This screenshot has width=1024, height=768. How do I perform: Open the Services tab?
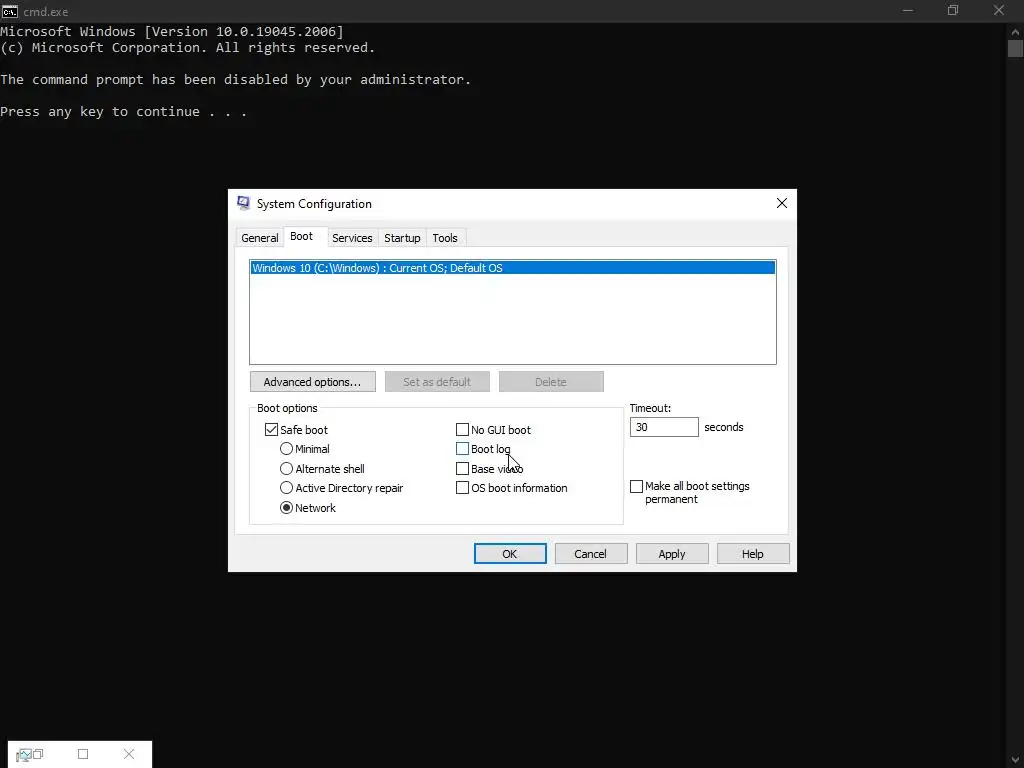click(352, 238)
